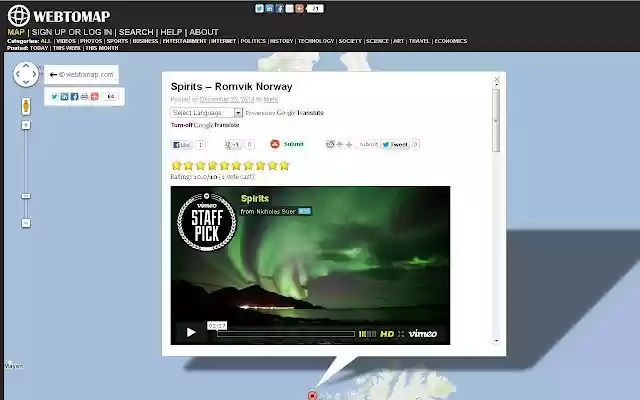The width and height of the screenshot is (640, 400).
Task: Click the email share icon in header
Action: tap(289, 9)
